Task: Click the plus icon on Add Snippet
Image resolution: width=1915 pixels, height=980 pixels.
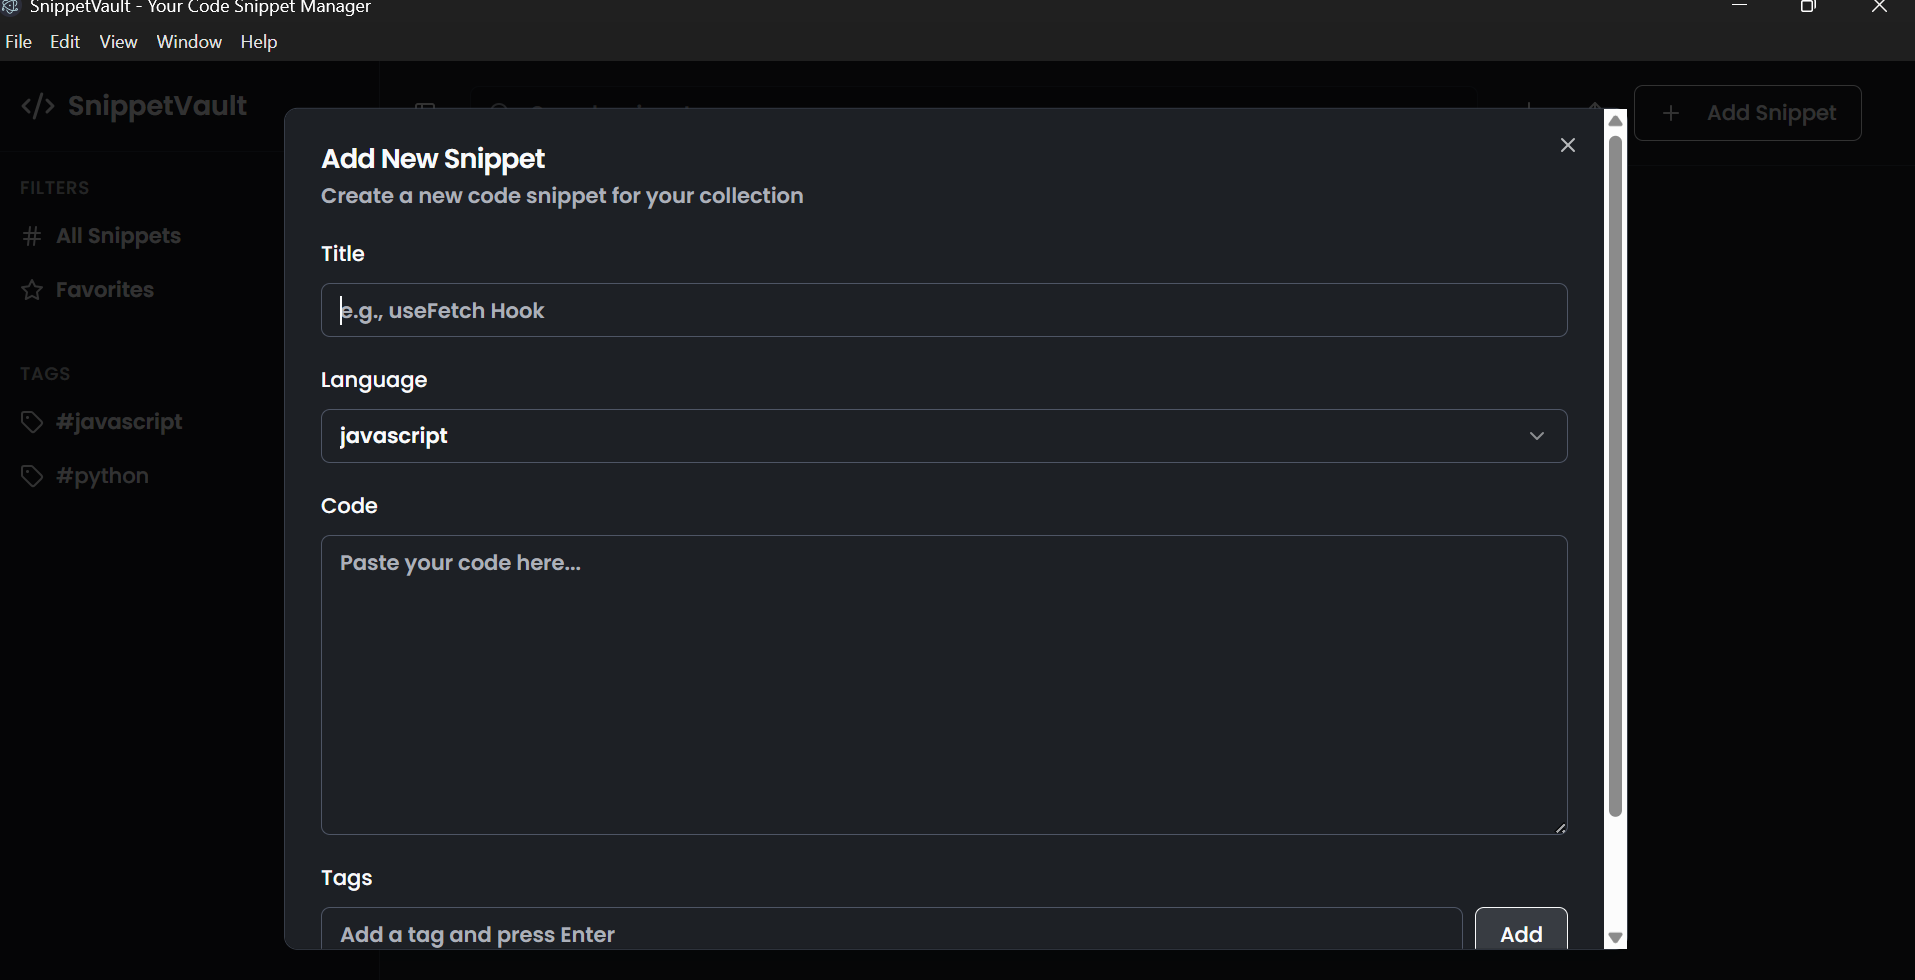Action: click(1672, 112)
